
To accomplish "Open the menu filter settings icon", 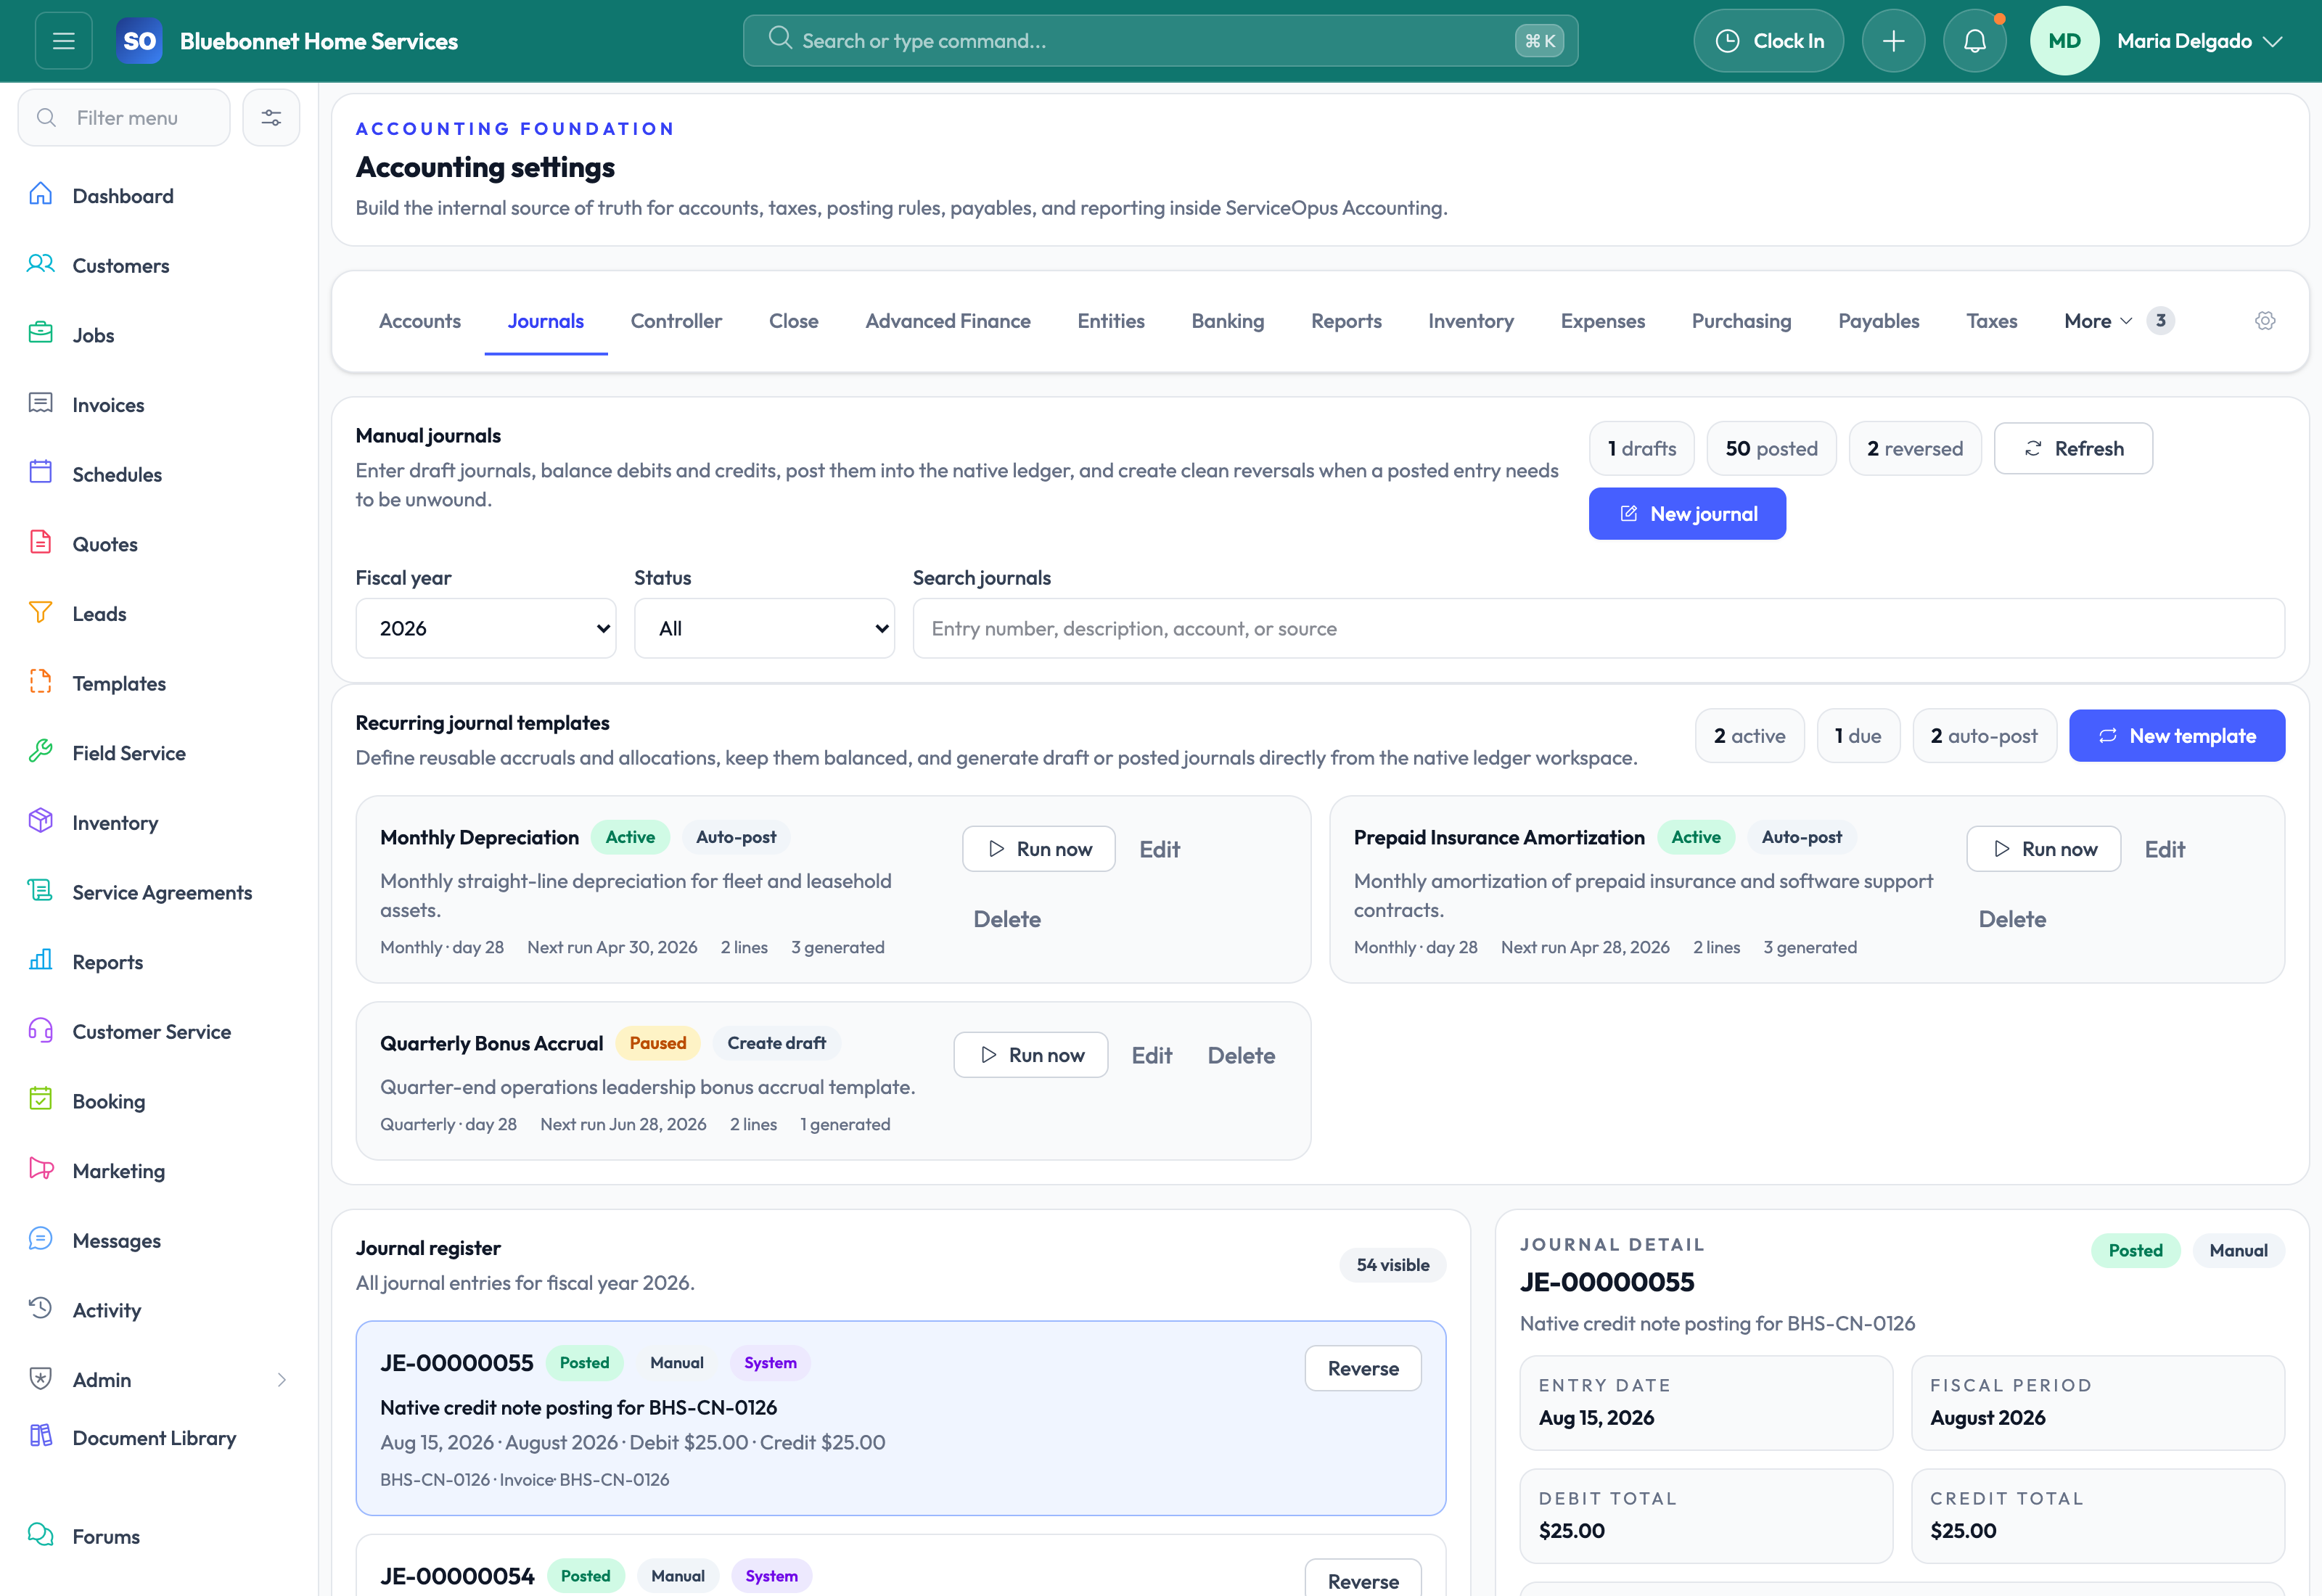I will (x=271, y=118).
